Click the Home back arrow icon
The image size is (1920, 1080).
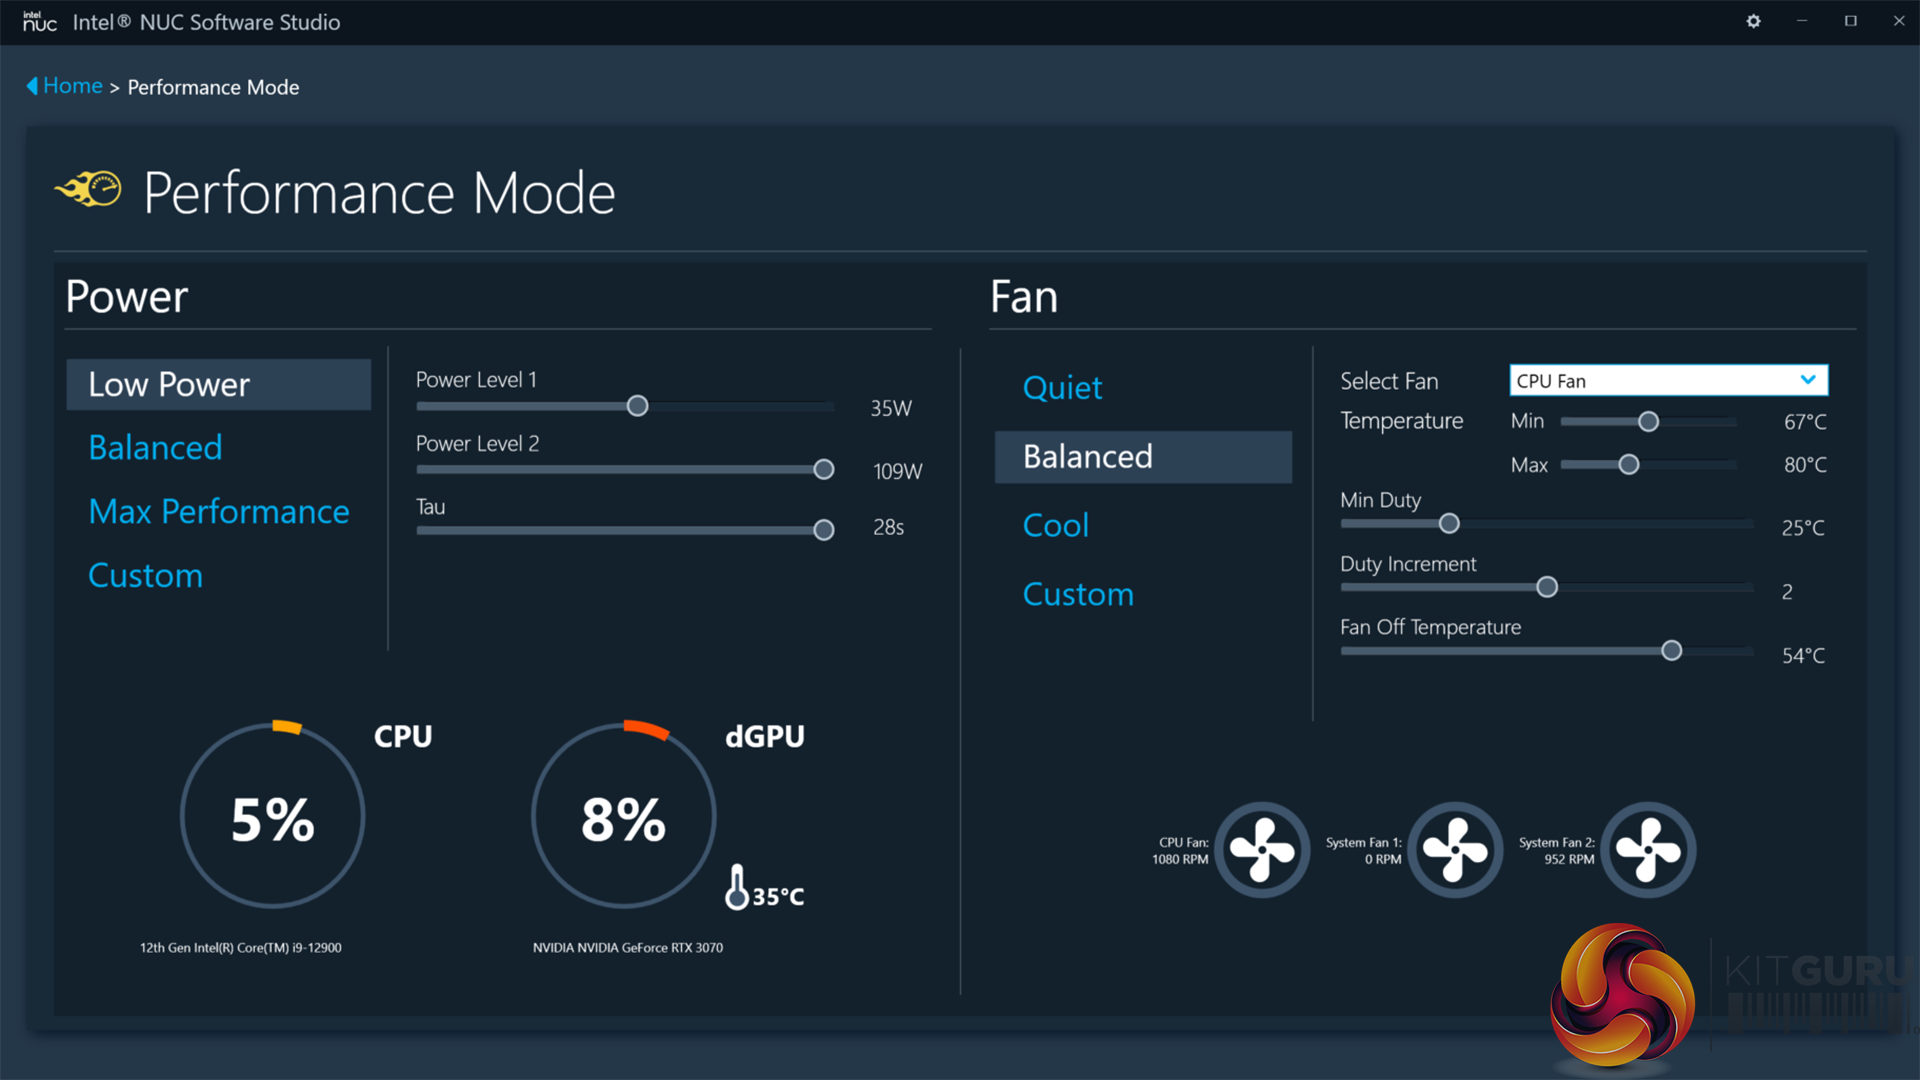point(32,86)
